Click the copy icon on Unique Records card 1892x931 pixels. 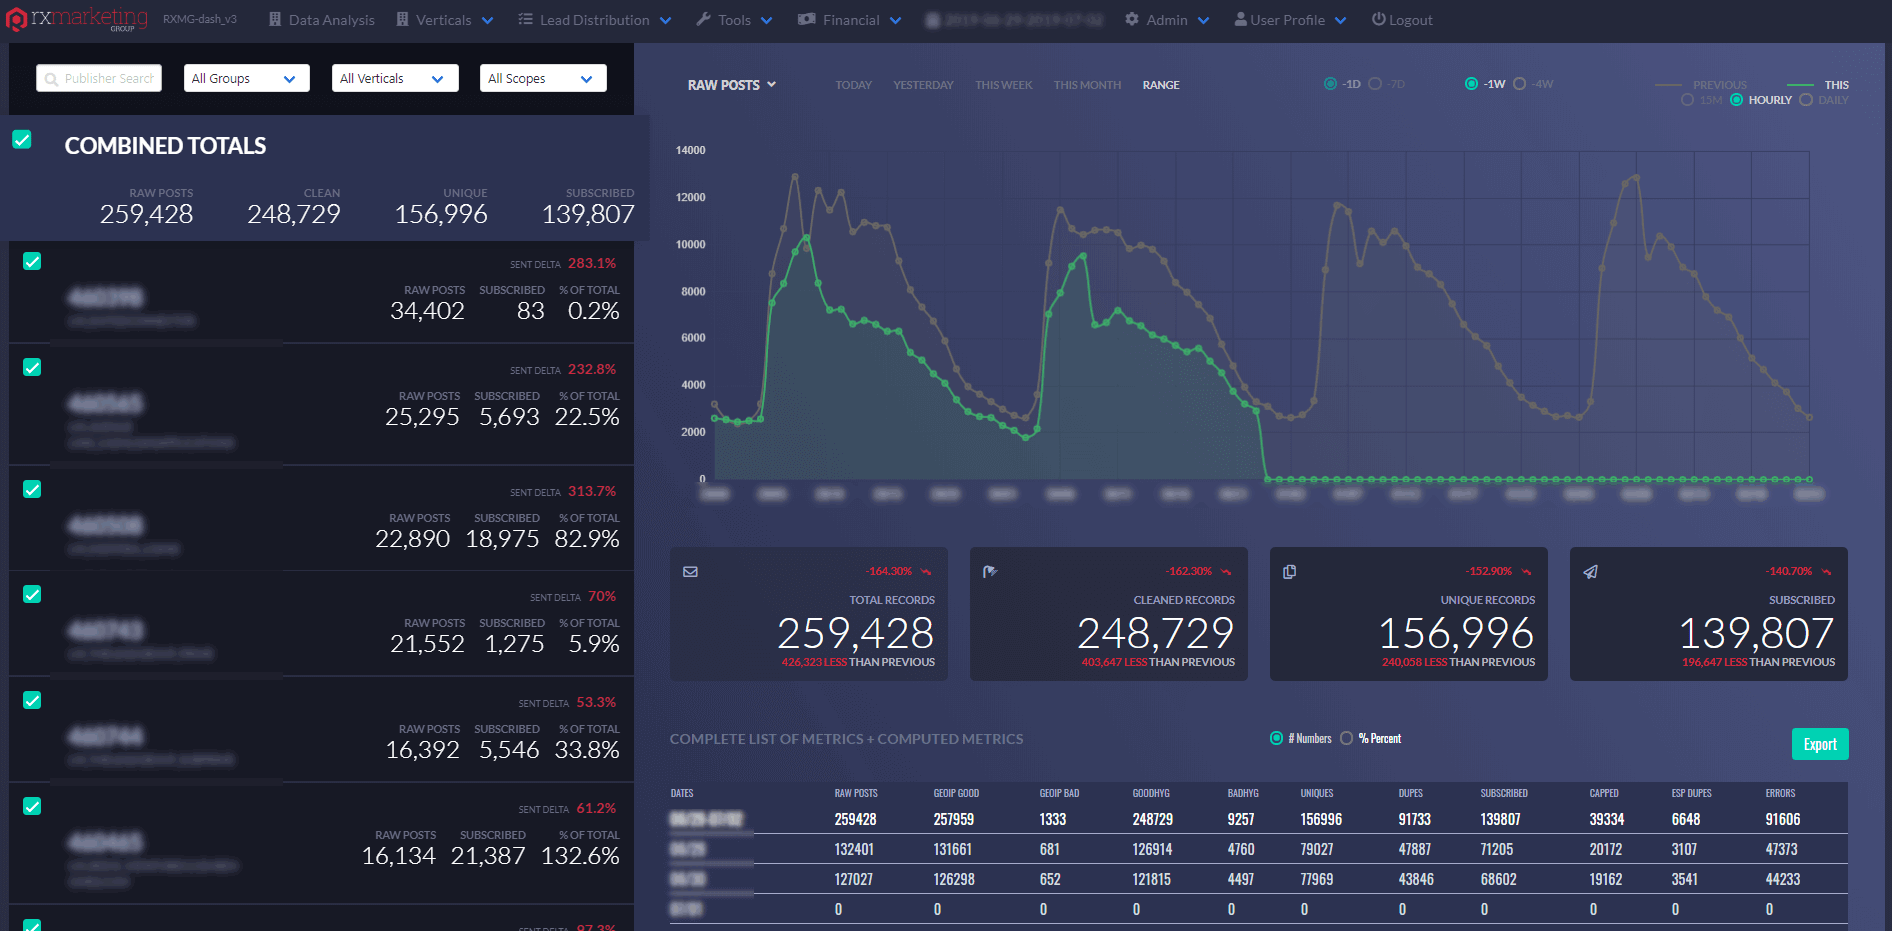(1290, 572)
